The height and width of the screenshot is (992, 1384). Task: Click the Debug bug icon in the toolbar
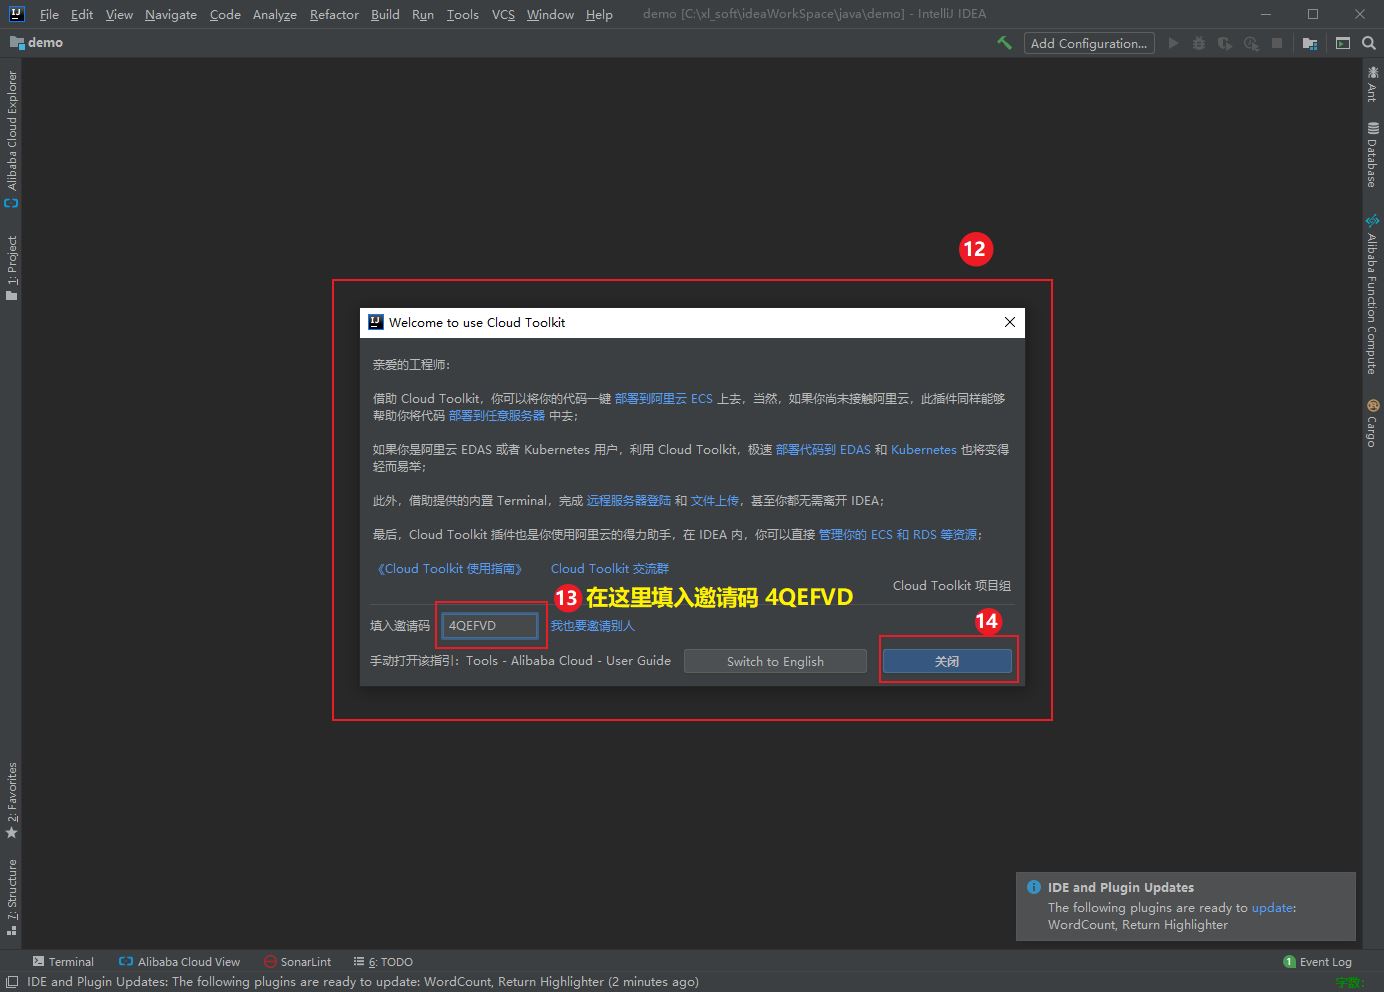[1199, 43]
